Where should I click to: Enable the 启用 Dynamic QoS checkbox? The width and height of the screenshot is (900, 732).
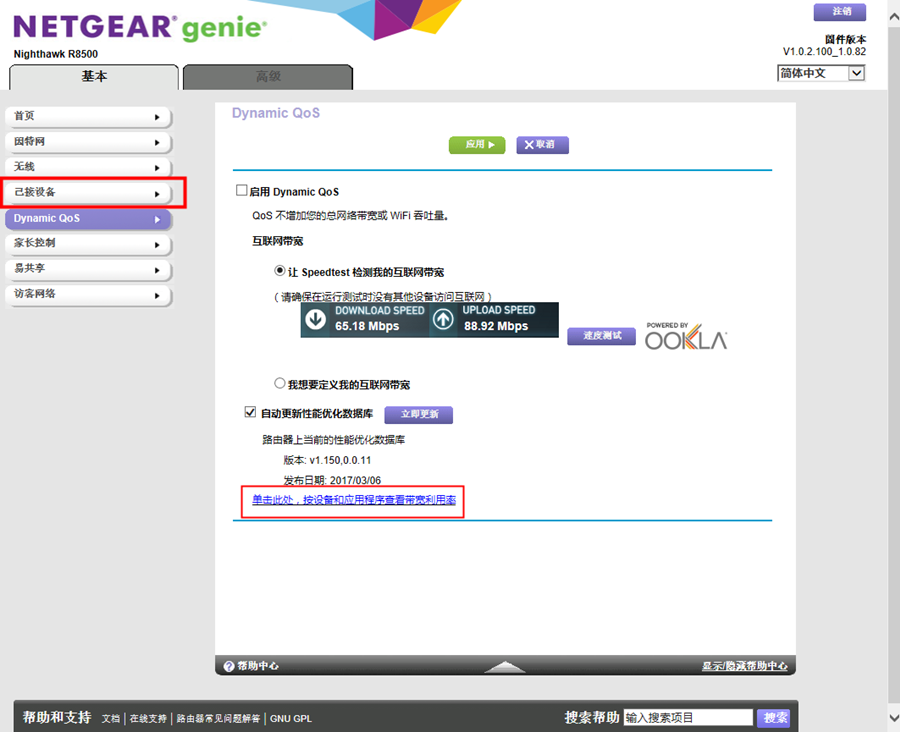241,191
